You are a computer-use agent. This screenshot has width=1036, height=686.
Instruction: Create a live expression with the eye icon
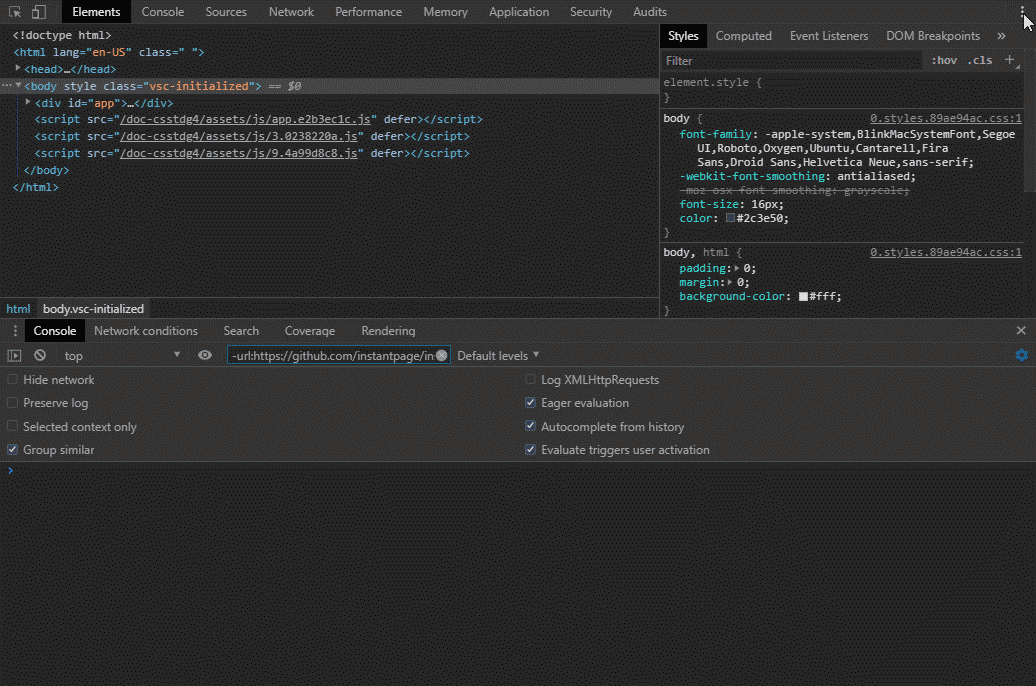coord(205,355)
